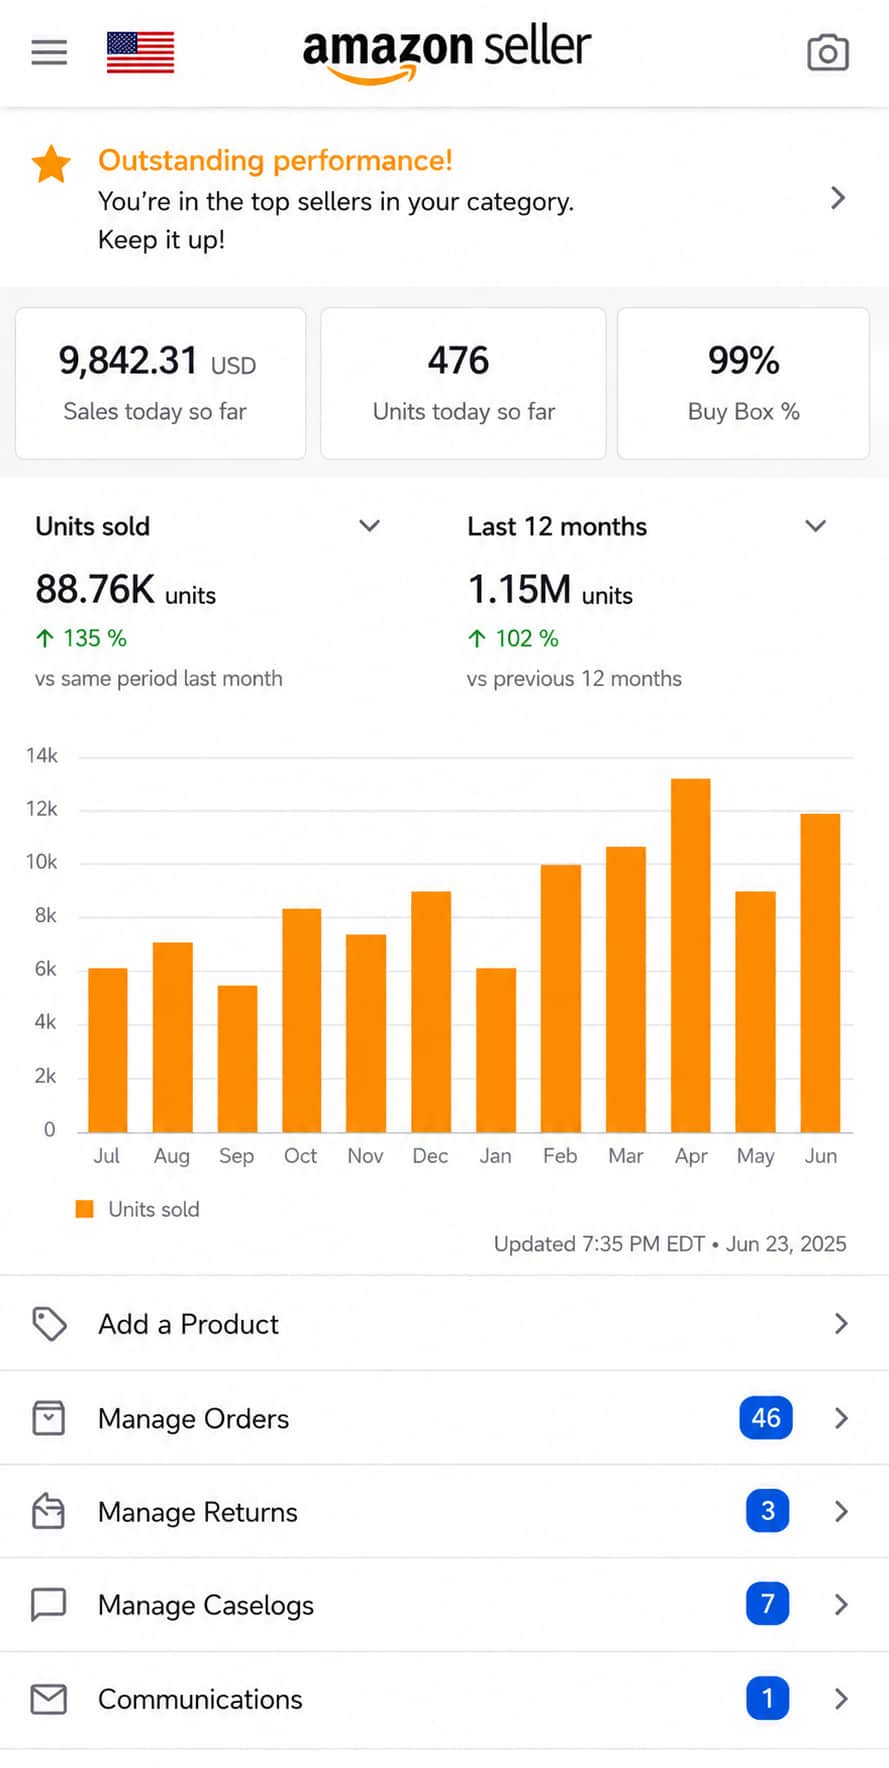Image resolution: width=889 pixels, height=1768 pixels.
Task: Open Communications
Action: (x=444, y=1699)
